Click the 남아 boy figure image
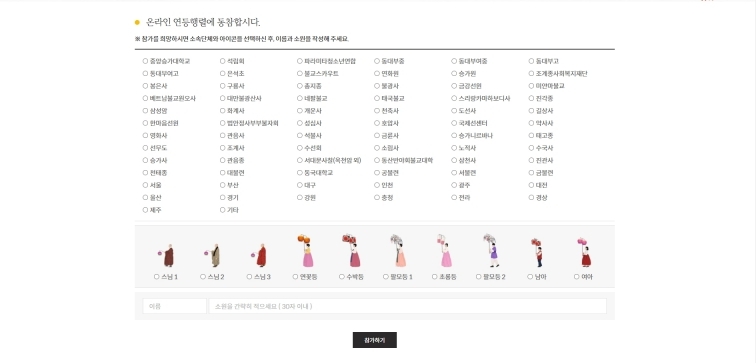This screenshot has height=363, width=756. pyautogui.click(x=537, y=253)
